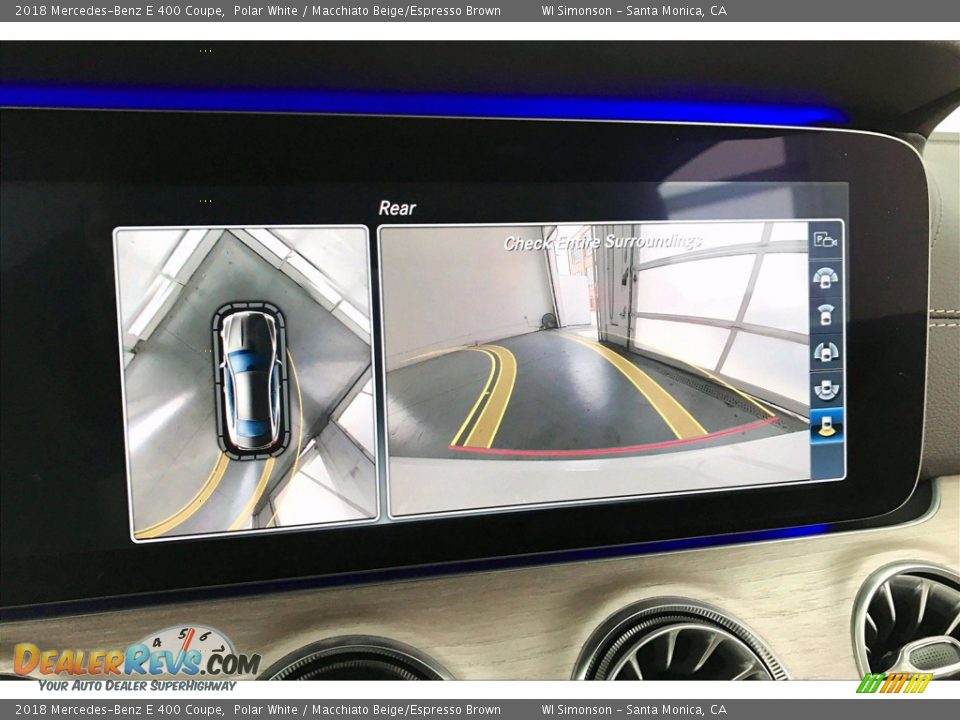The height and width of the screenshot is (720, 960).
Task: Select the narrow front camera view icon
Action: coord(826,315)
